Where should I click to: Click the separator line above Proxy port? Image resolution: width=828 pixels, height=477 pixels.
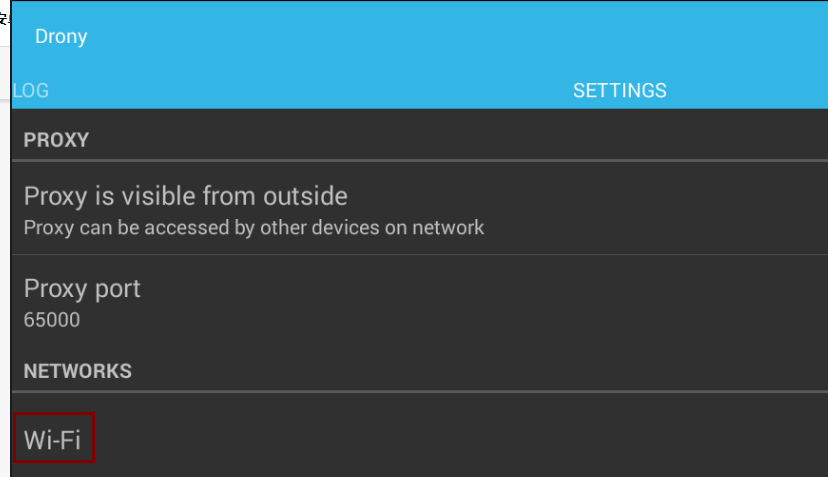(x=420, y=255)
